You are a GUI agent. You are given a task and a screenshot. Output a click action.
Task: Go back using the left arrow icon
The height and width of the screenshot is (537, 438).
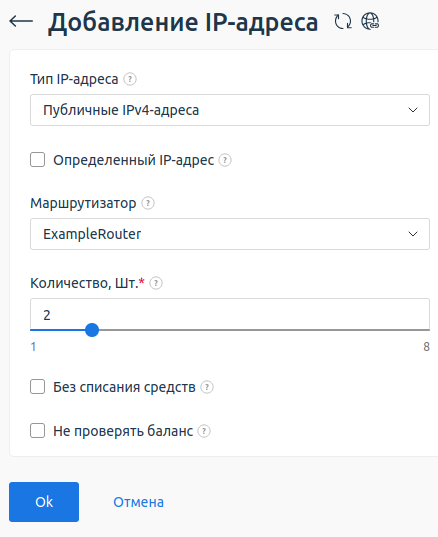point(21,21)
